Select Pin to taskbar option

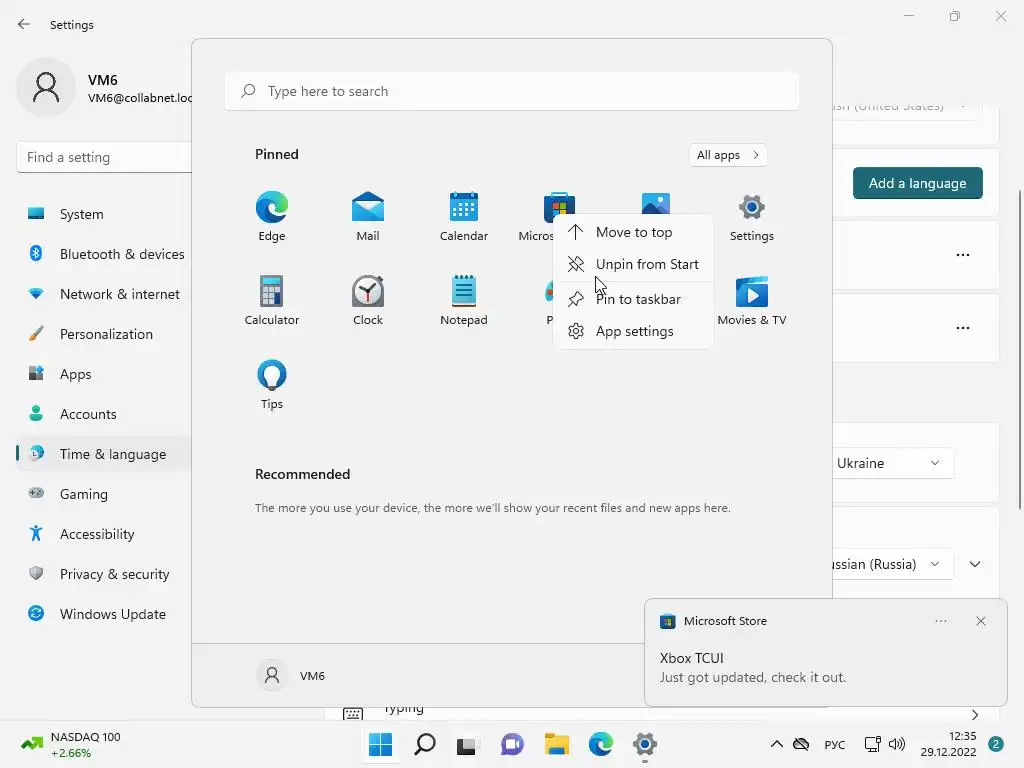[633, 299]
